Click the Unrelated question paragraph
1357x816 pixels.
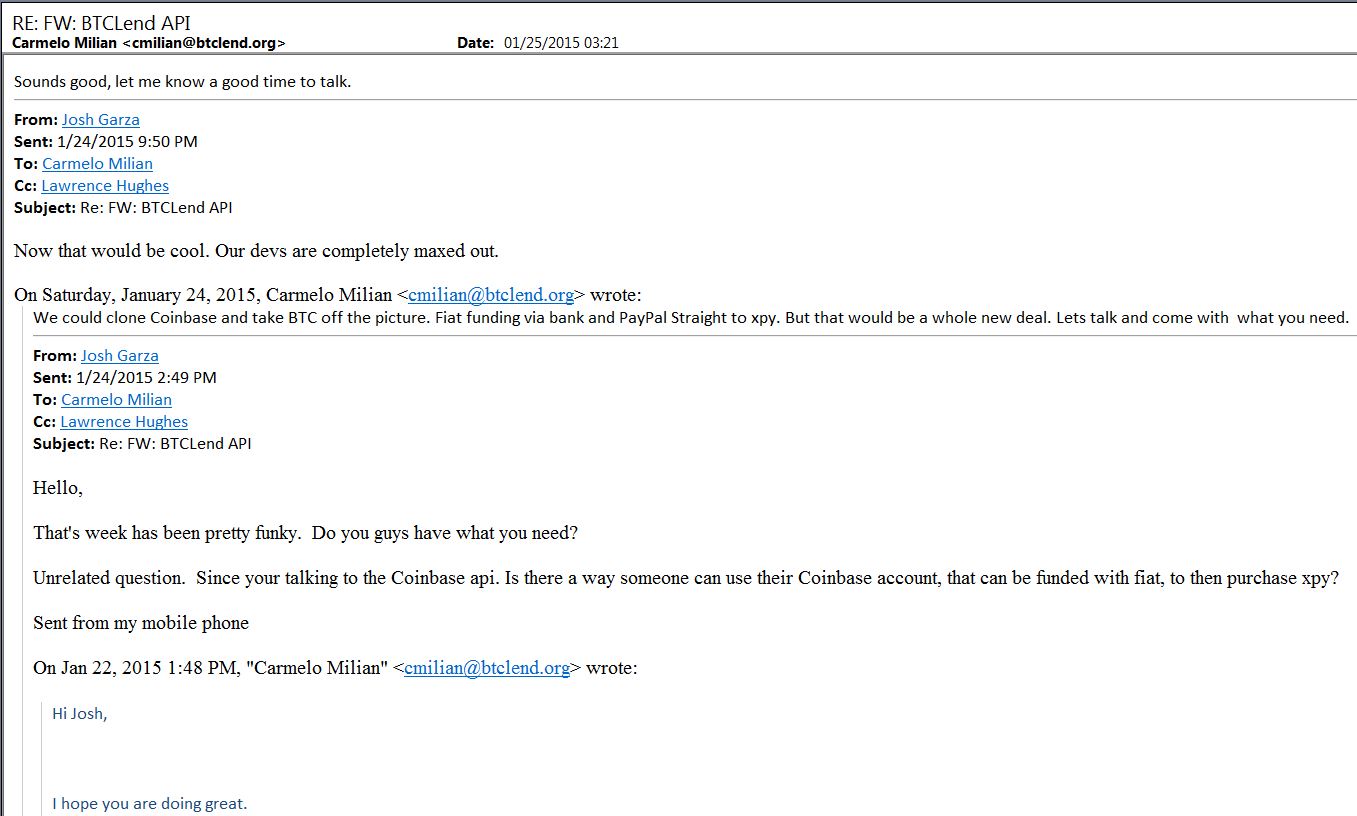click(686, 578)
